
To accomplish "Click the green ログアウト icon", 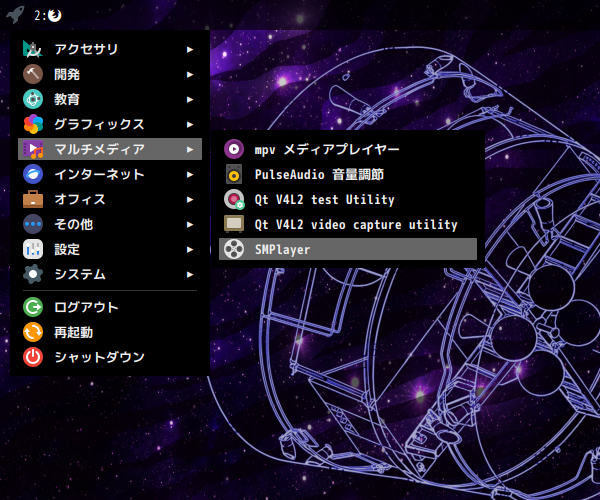I will pos(33,307).
